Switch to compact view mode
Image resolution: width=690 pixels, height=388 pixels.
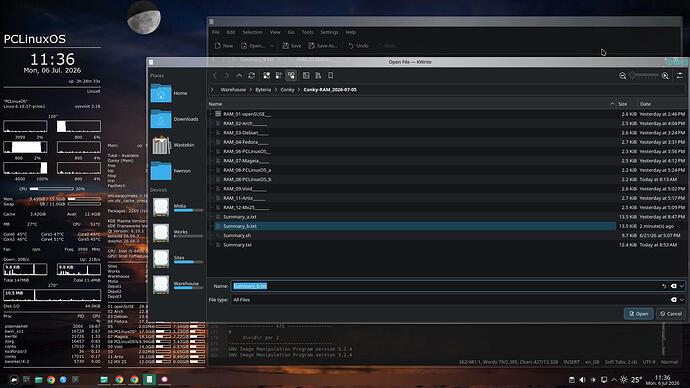pos(279,76)
